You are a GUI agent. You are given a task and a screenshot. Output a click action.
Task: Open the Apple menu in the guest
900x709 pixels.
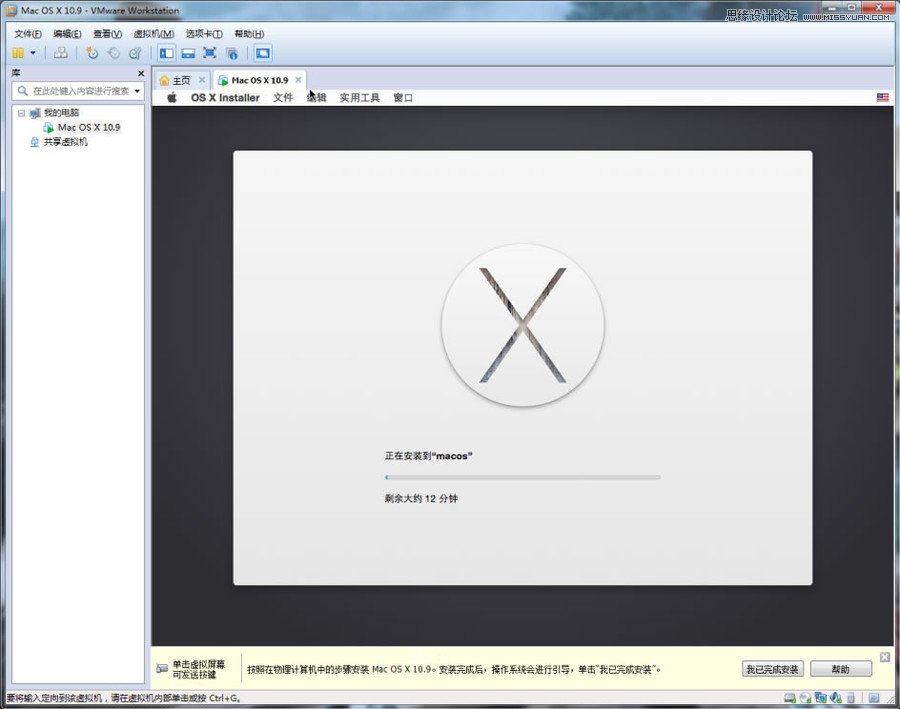coord(170,97)
